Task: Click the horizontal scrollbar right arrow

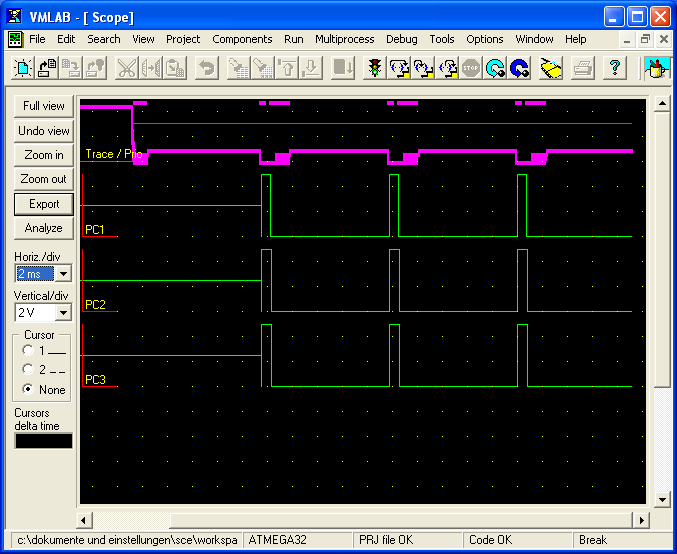Action: (641, 520)
